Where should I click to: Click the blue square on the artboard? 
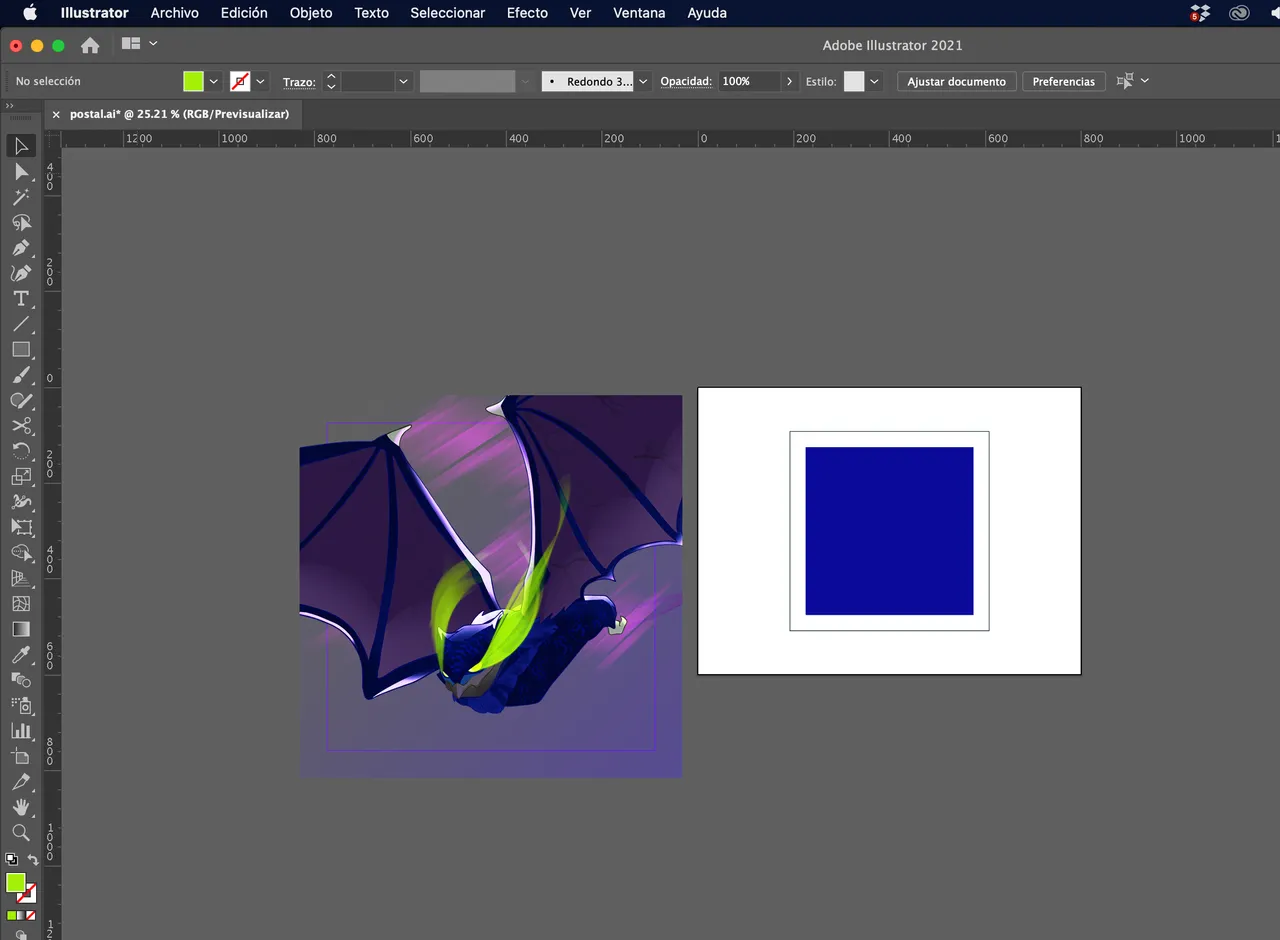[x=889, y=531]
